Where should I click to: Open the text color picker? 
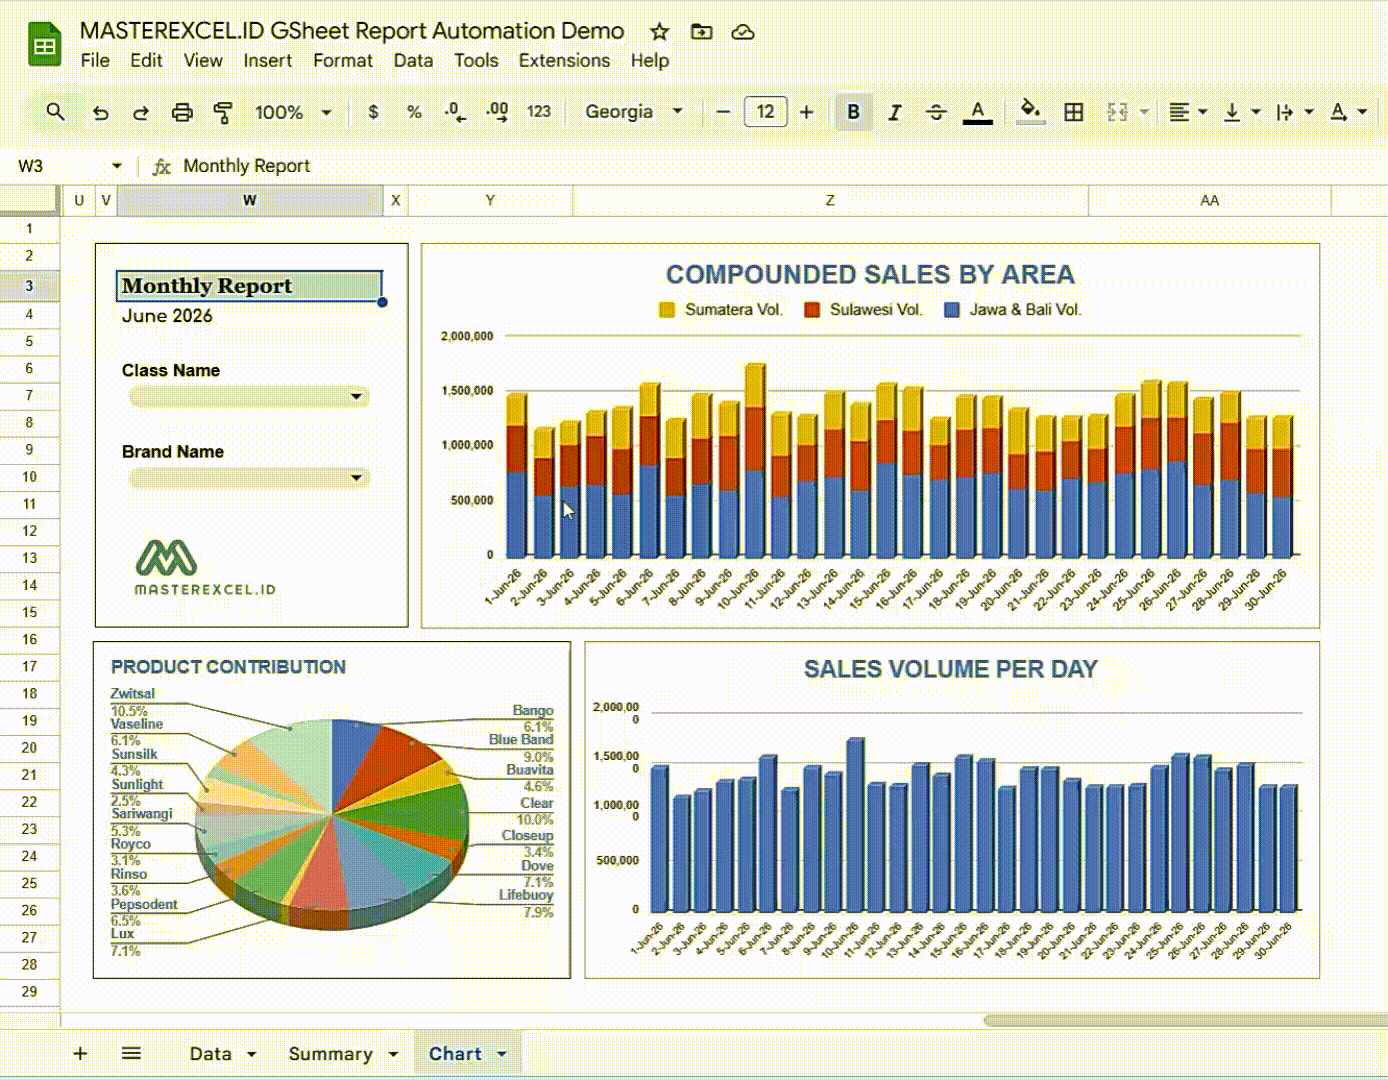[x=978, y=112]
